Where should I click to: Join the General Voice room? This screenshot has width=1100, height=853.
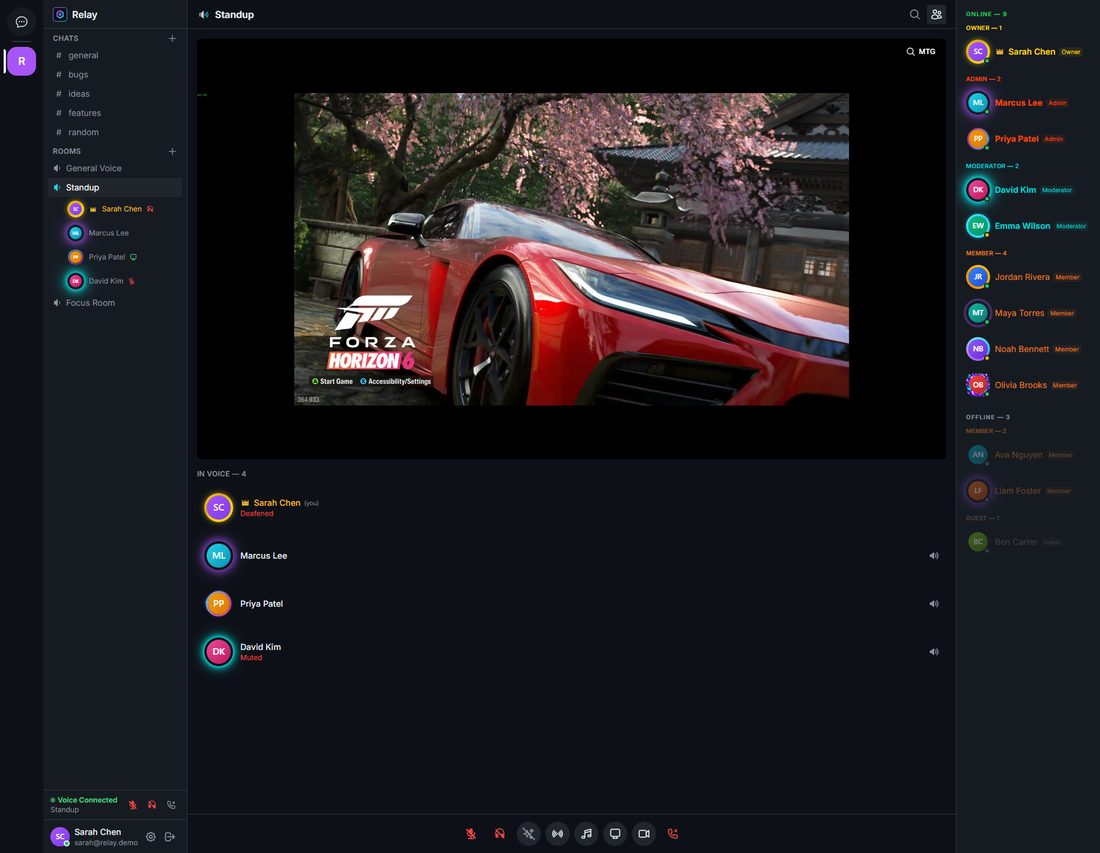coord(115,168)
